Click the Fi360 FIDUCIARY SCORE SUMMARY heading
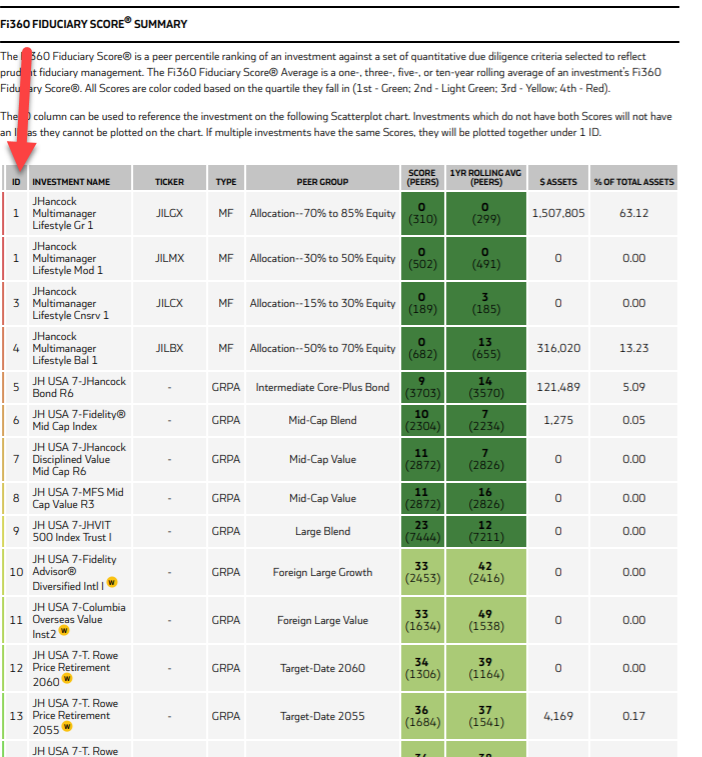Screen dimensions: 702x757 (x=94, y=23)
